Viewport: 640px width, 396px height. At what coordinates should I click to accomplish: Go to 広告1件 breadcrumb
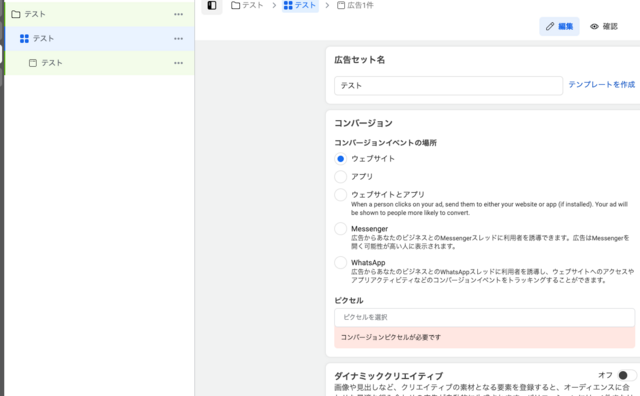[x=356, y=5]
